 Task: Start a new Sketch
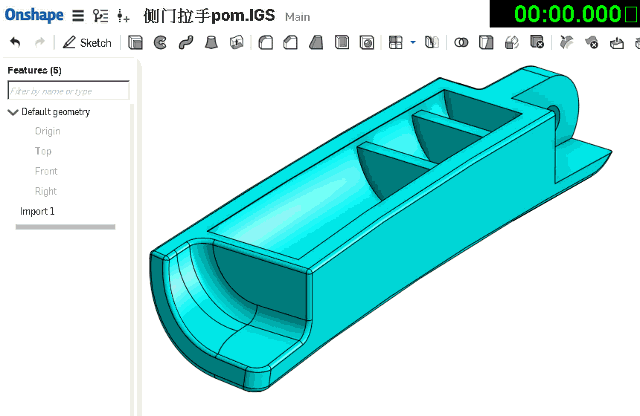coord(87,42)
